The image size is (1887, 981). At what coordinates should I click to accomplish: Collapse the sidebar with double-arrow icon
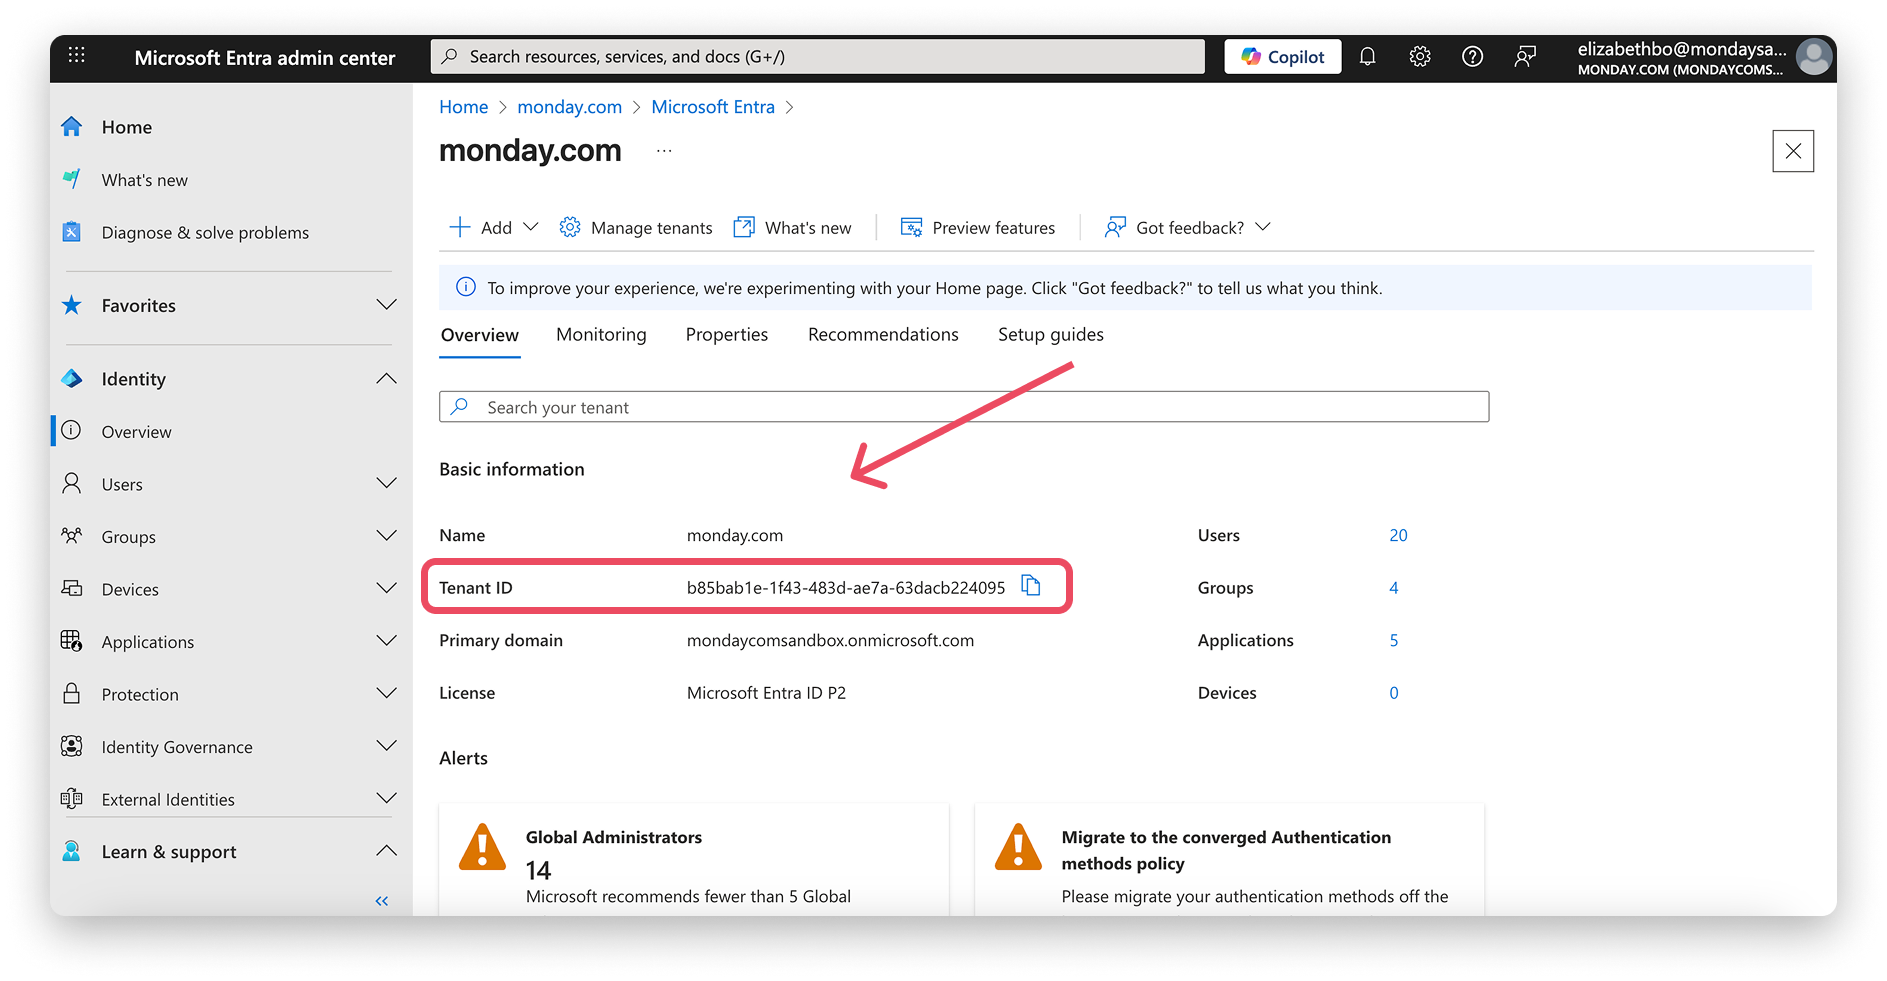pos(382,902)
